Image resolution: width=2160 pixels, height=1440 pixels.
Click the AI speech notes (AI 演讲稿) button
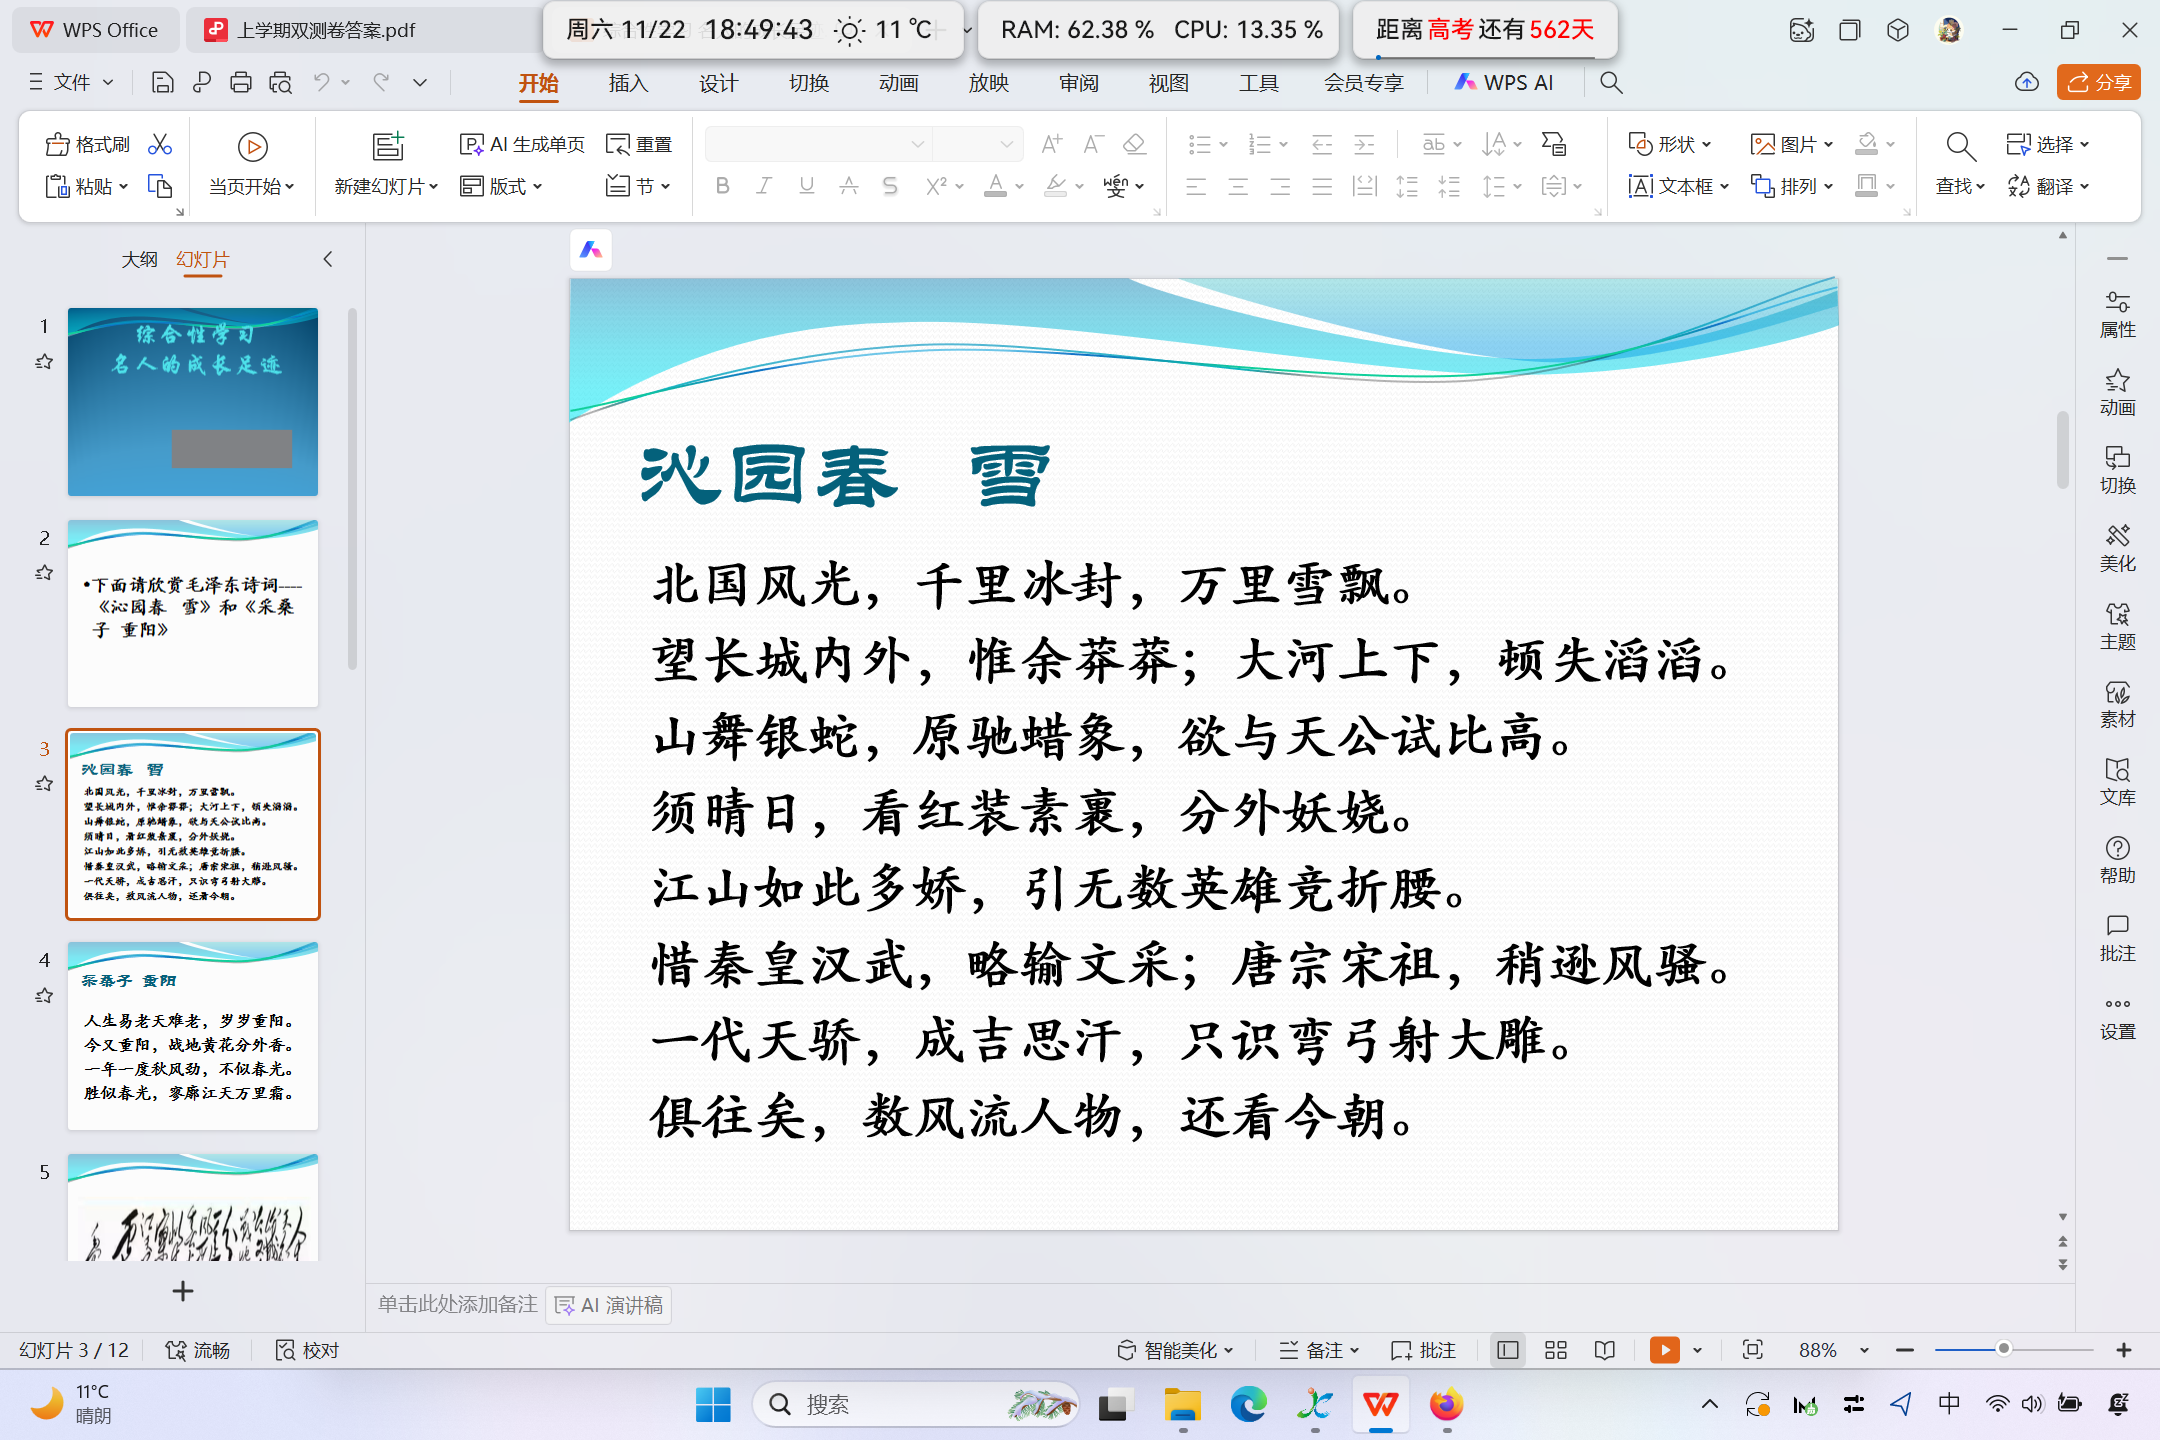tap(609, 1305)
